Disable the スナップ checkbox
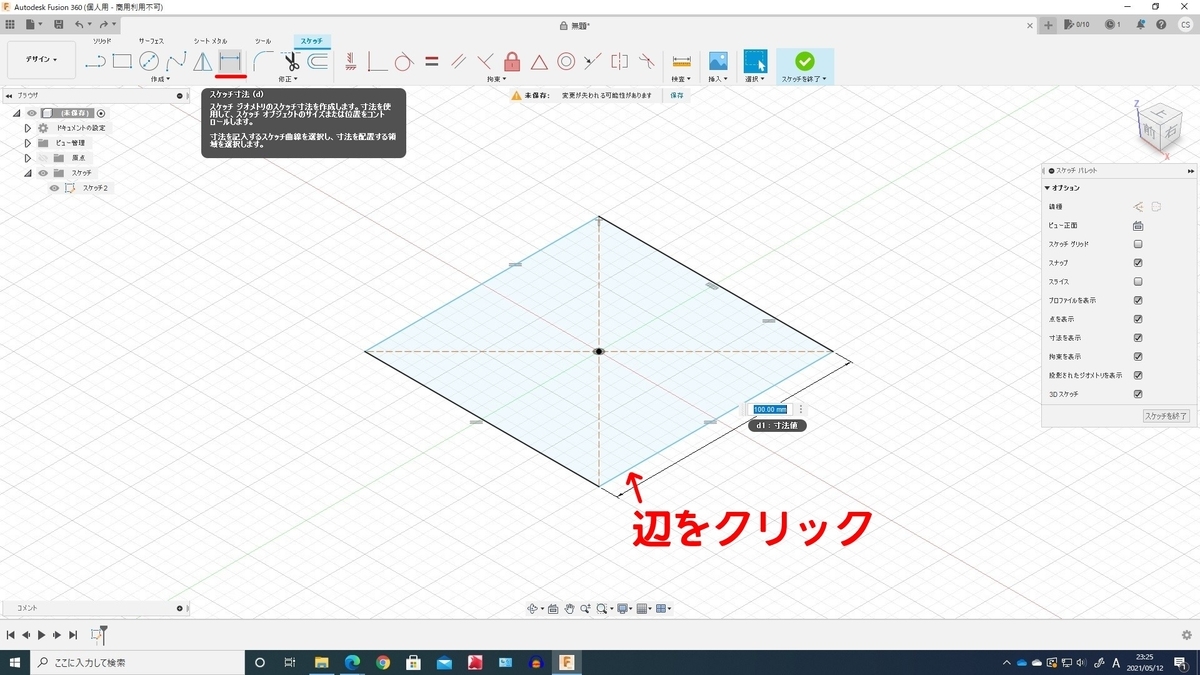Viewport: 1200px width, 675px height. click(x=1139, y=262)
